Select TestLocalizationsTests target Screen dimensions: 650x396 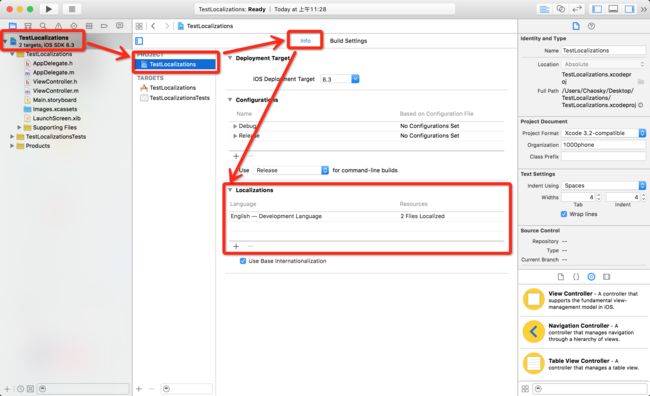[x=175, y=98]
